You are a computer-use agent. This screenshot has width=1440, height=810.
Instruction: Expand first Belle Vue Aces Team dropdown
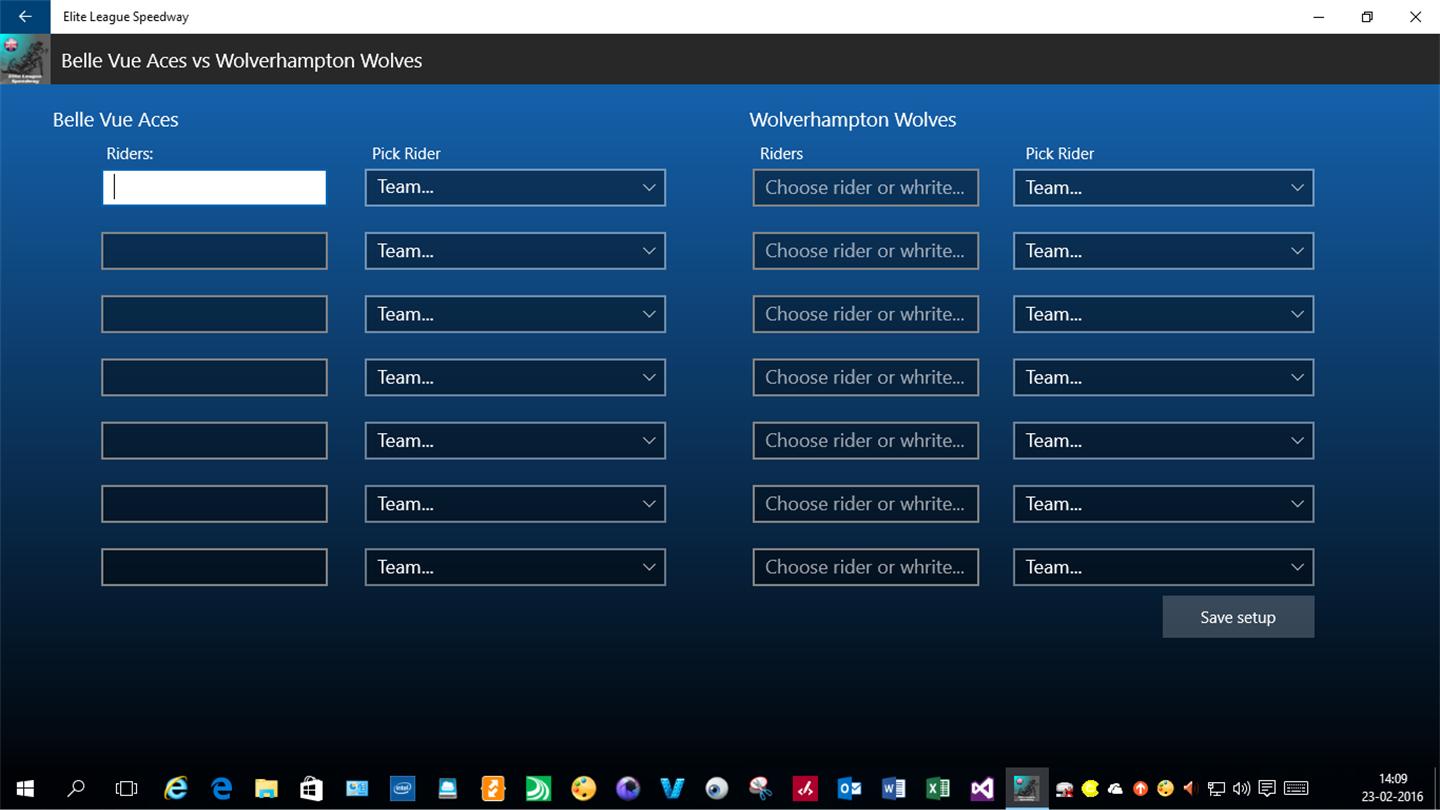tap(515, 187)
